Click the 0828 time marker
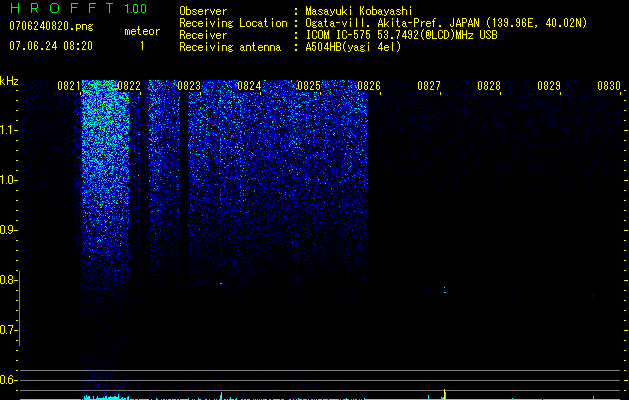The image size is (629, 400). (489, 86)
